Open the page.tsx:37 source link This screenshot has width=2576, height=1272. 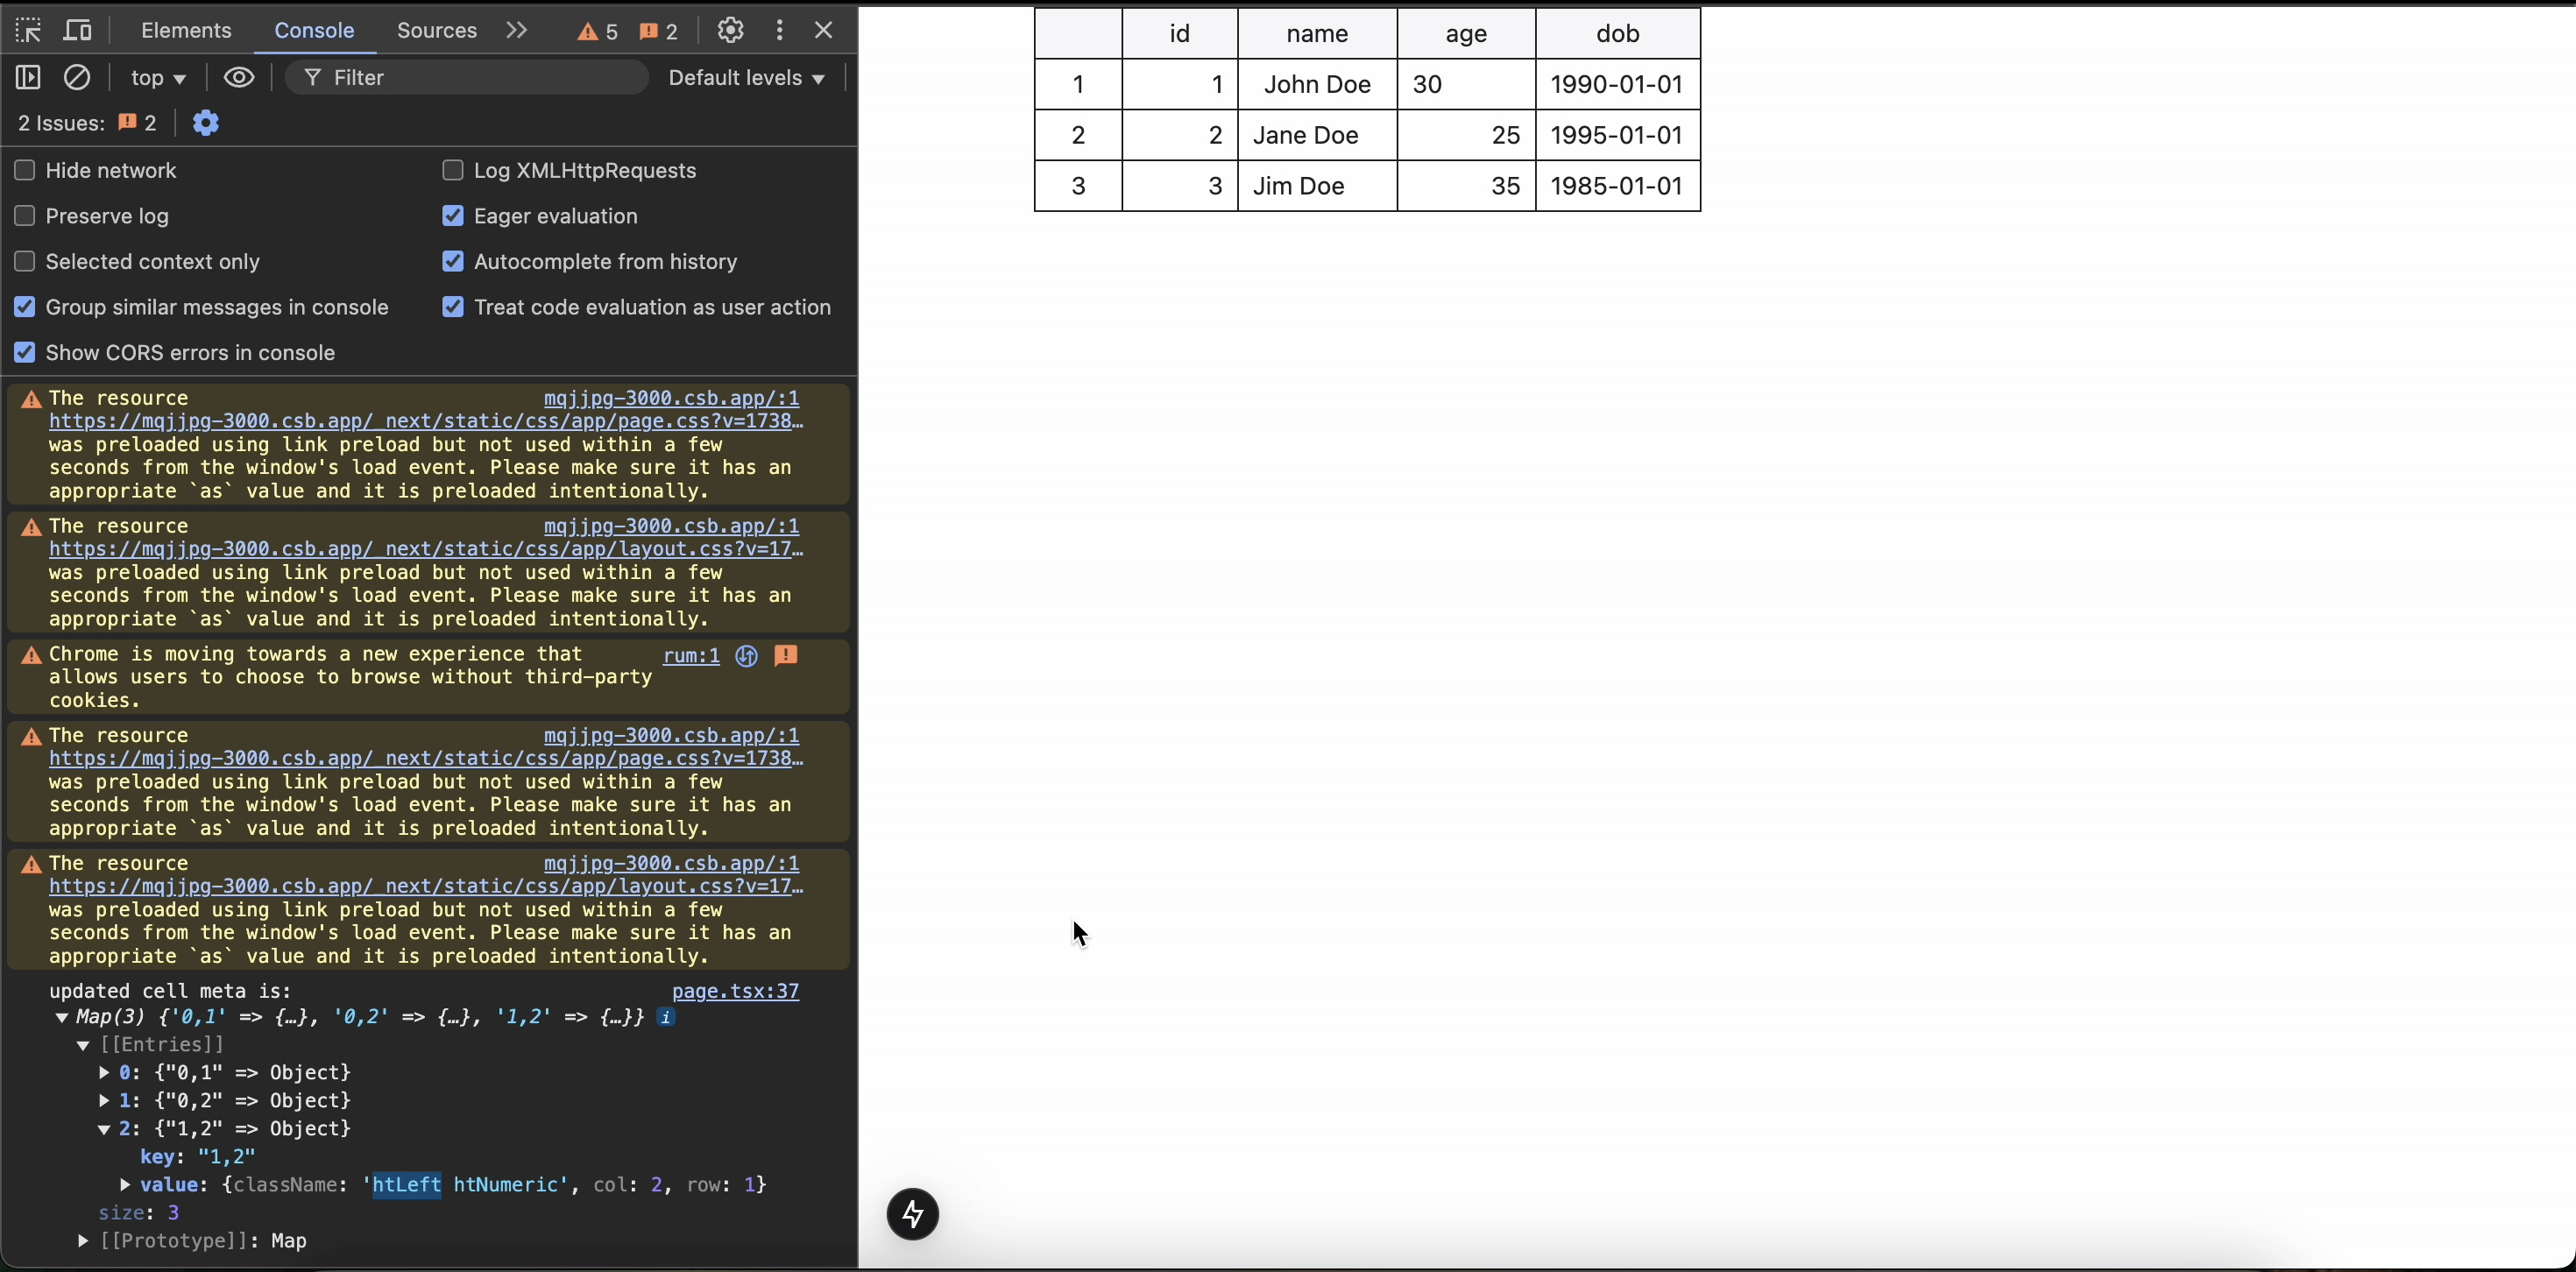pyautogui.click(x=735, y=991)
